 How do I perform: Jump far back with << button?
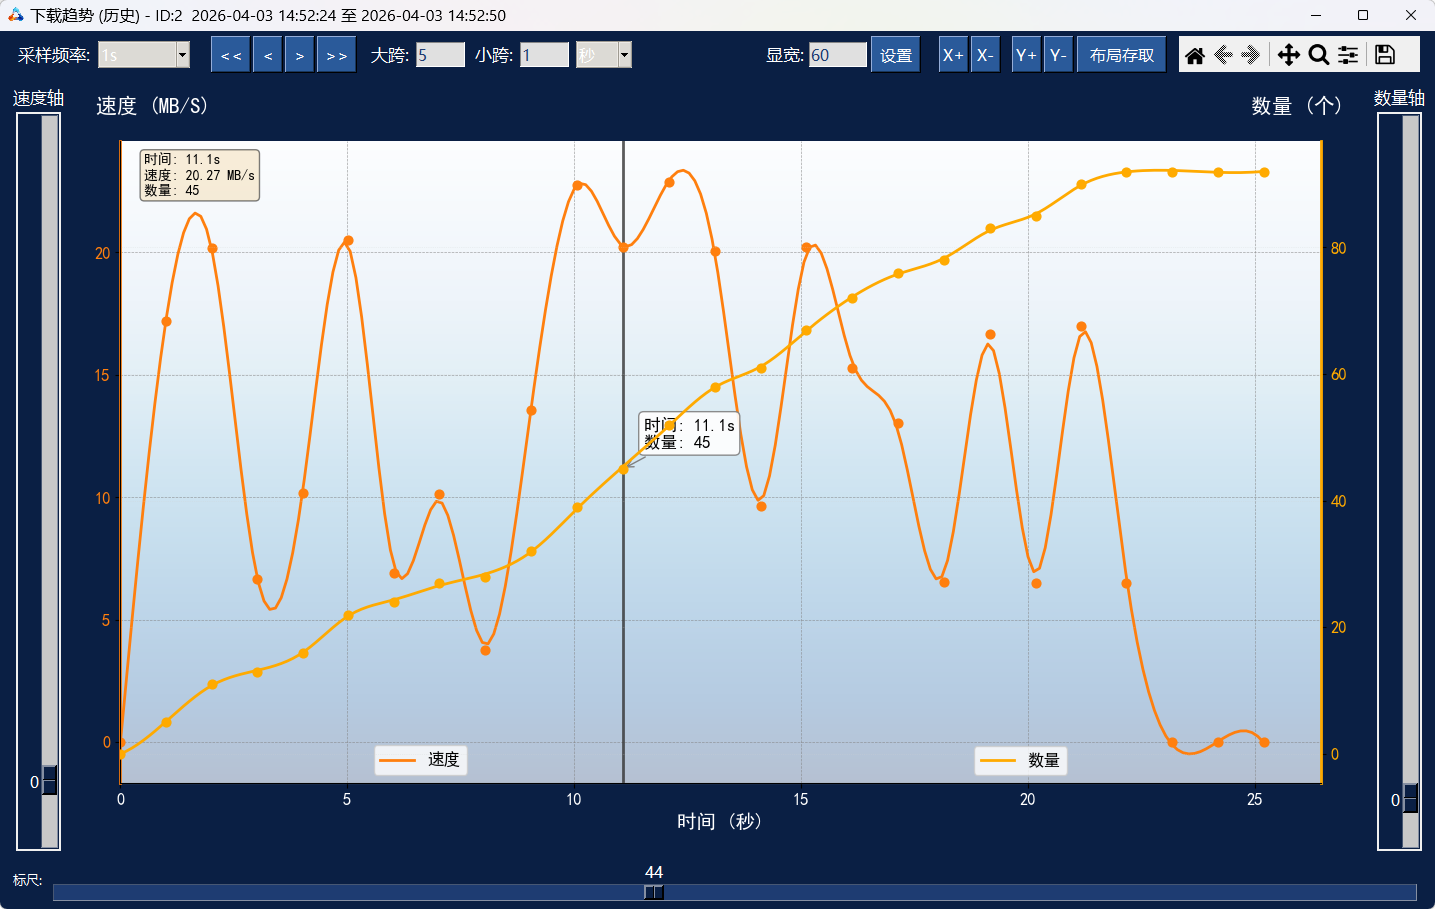tap(231, 55)
